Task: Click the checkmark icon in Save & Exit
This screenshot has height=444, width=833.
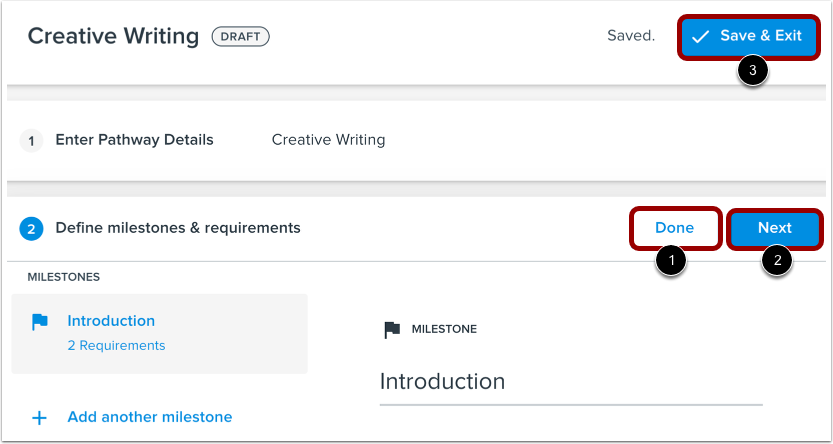Action: pos(701,36)
